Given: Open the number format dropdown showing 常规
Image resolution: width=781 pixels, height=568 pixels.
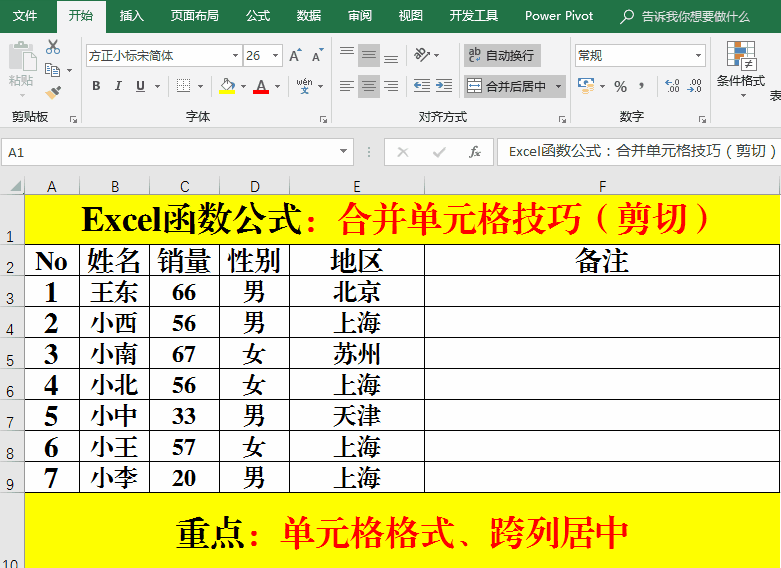Looking at the screenshot, I should pos(698,56).
